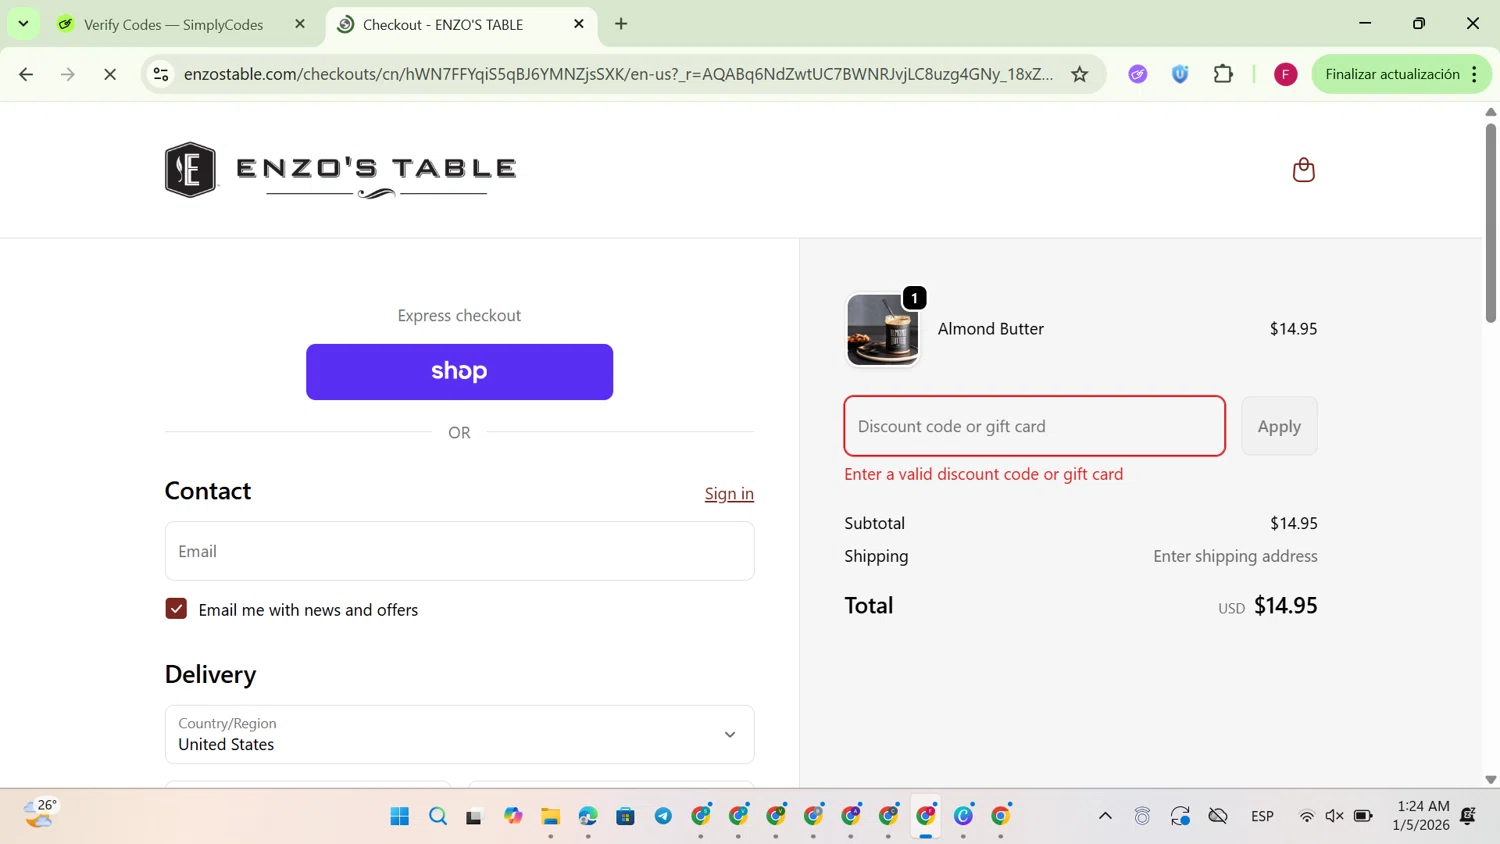Open Microsoft Store from the taskbar
This screenshot has width=1500, height=844.
tap(625, 816)
